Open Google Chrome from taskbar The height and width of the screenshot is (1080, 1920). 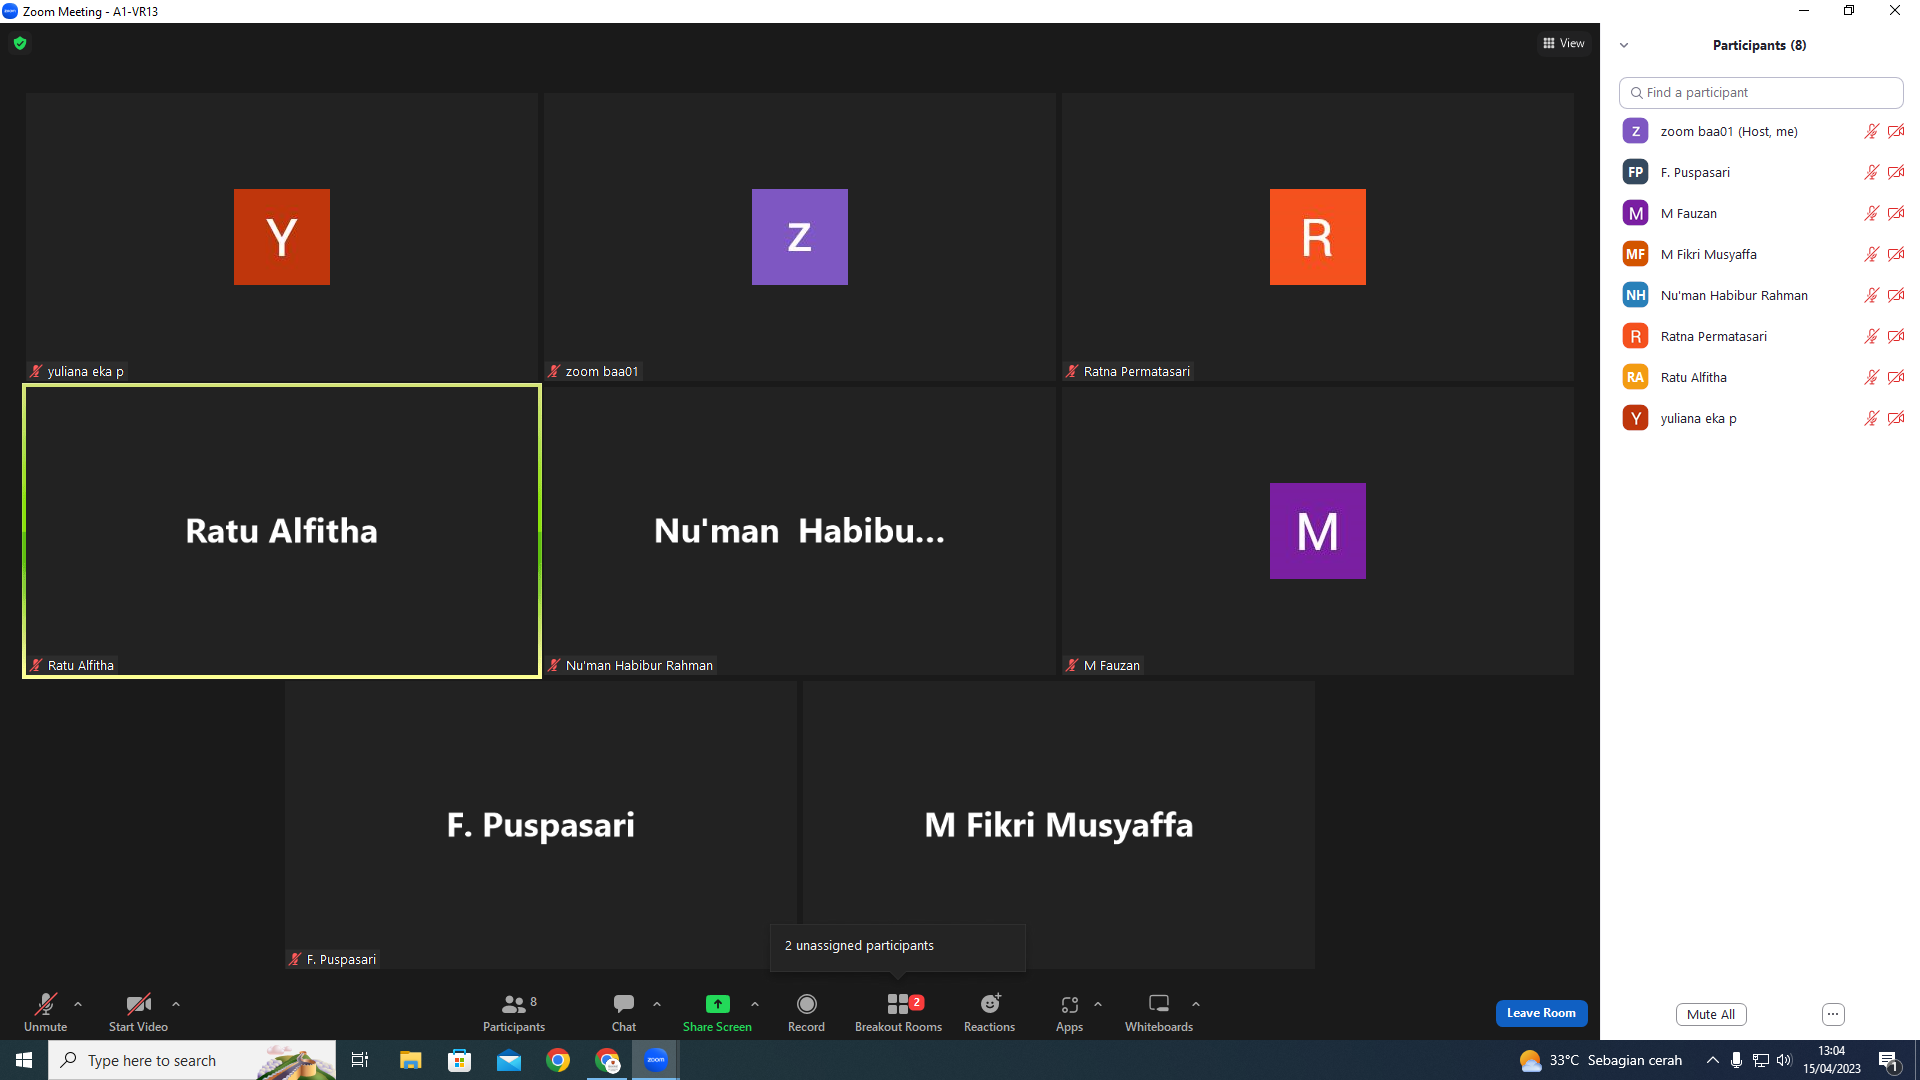(x=558, y=1060)
